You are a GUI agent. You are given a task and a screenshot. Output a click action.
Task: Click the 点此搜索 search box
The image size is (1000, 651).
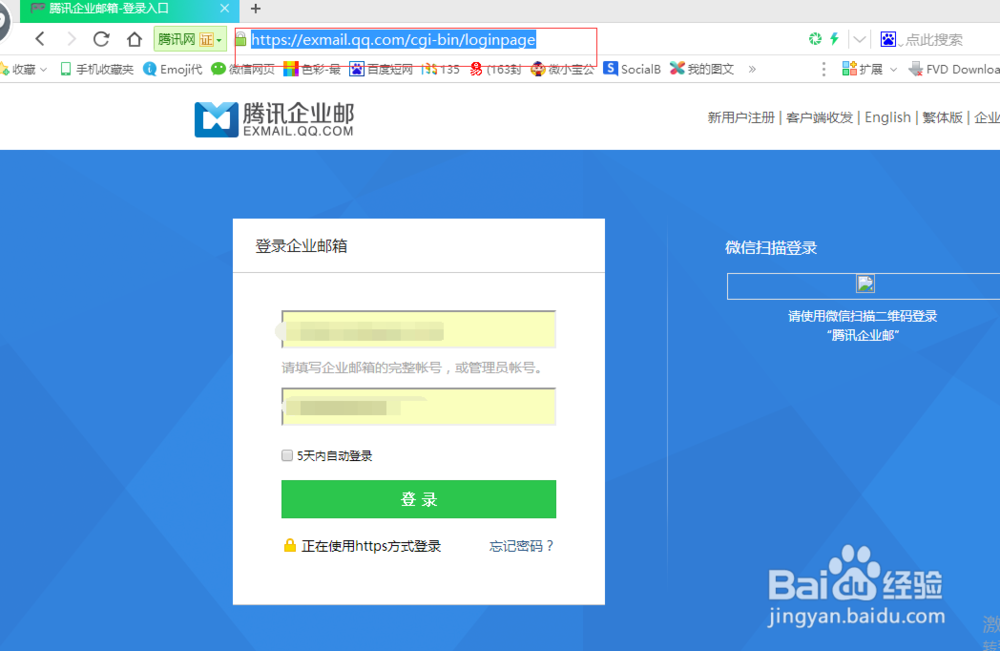[x=934, y=40]
